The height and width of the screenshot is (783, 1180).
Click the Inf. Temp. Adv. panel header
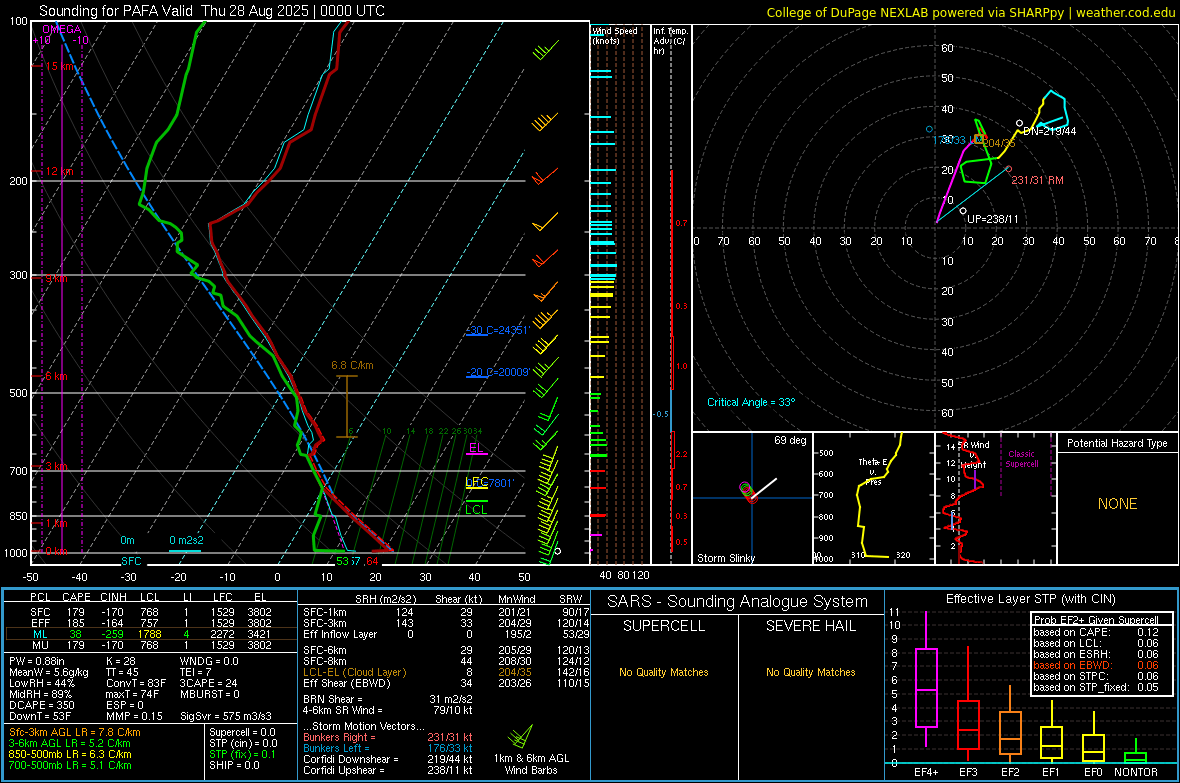coord(670,41)
